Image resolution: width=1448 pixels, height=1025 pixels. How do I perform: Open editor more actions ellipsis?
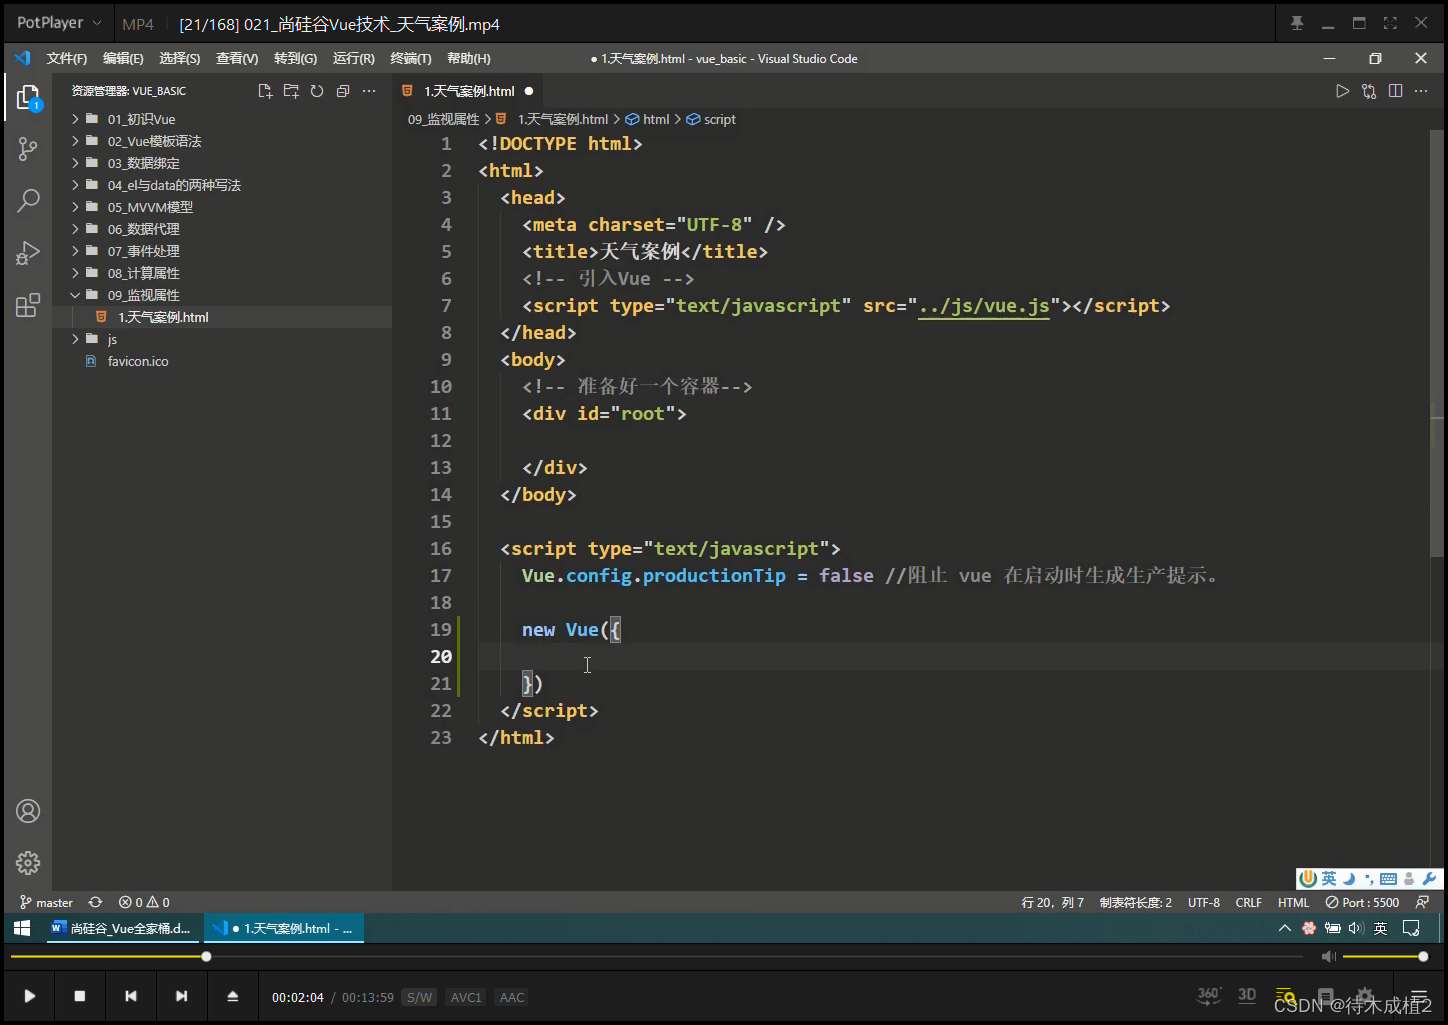1421,91
